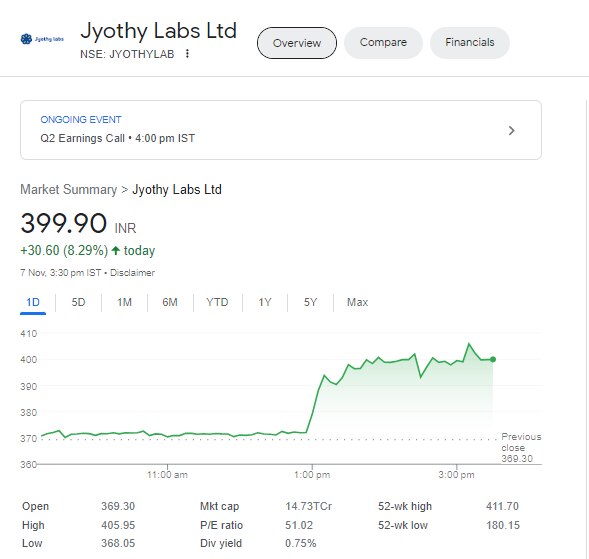This screenshot has height=559, width=589.
Task: Click the +30.60 (8.29%) change text
Action: pyautogui.click(x=64, y=251)
